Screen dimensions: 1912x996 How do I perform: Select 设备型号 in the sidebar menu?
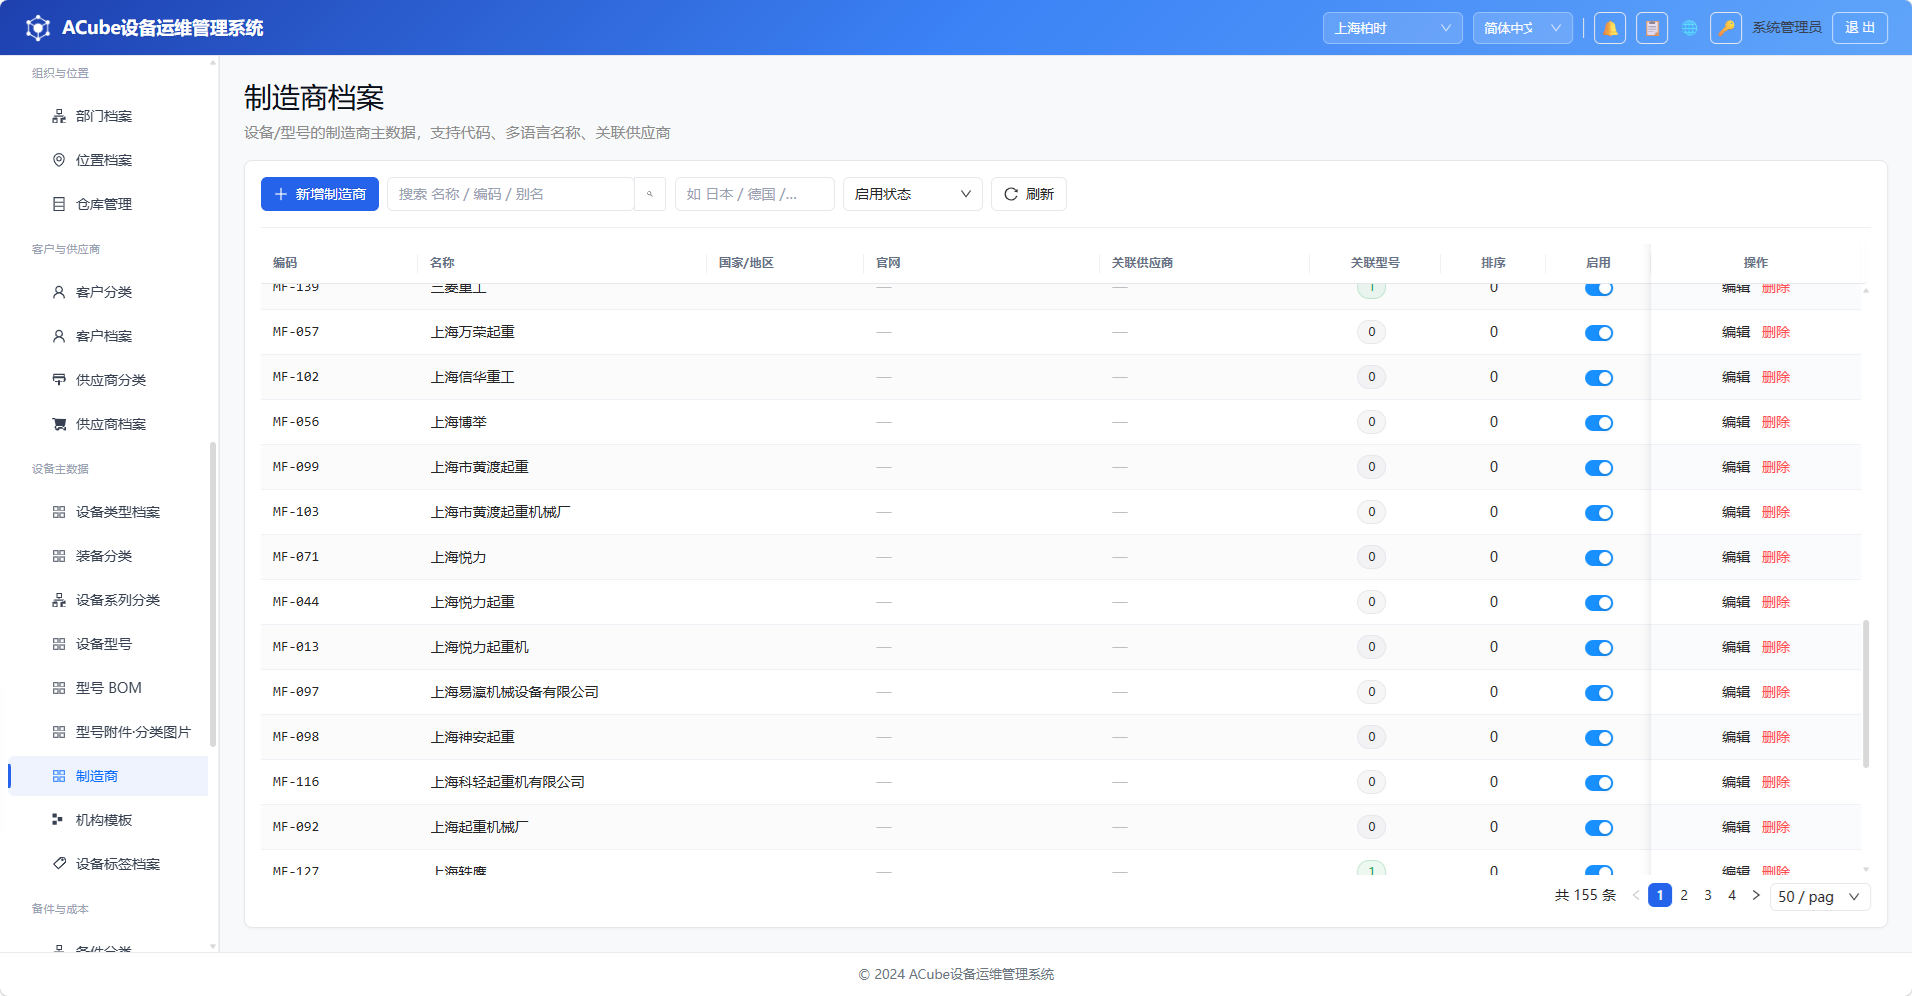104,644
